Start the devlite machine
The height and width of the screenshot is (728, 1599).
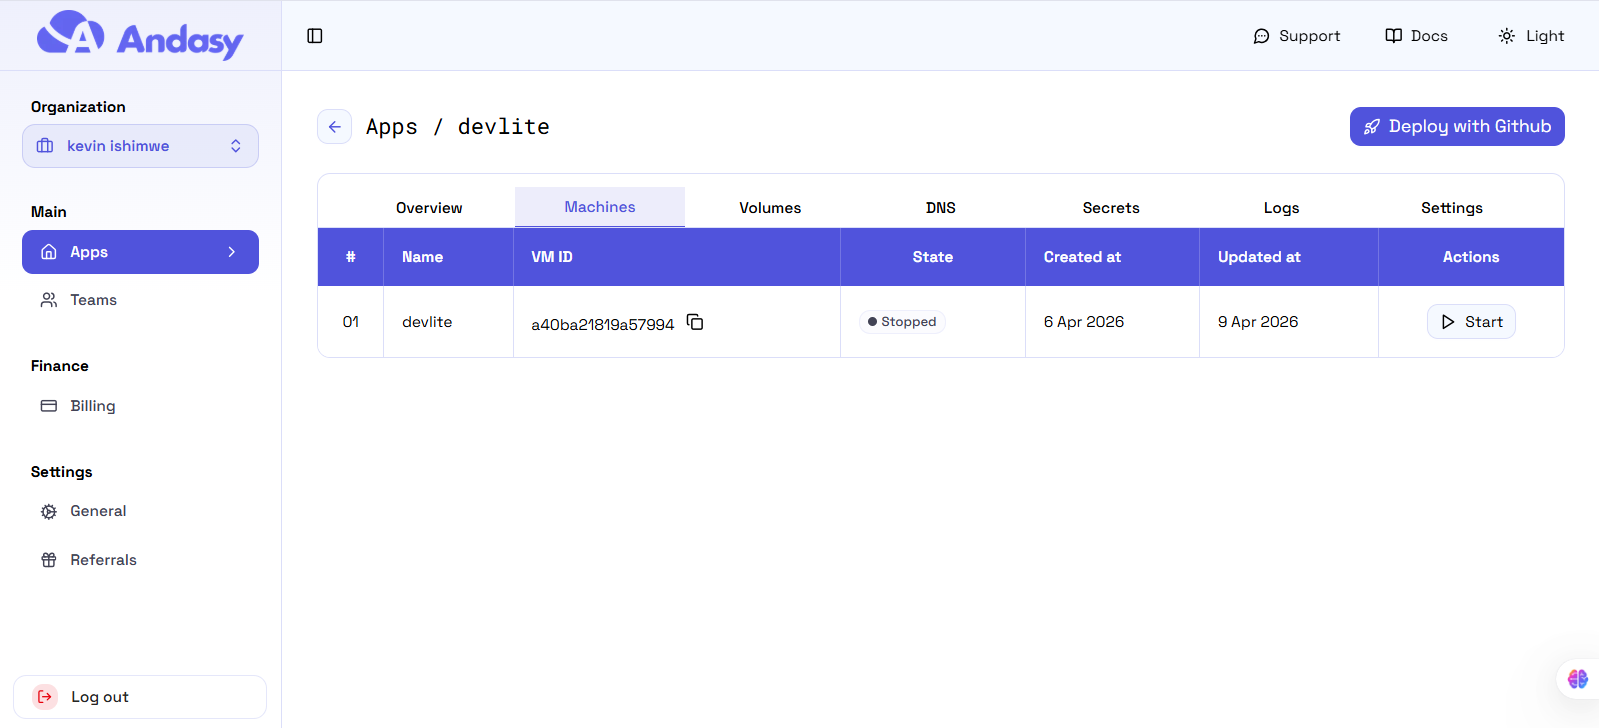pyautogui.click(x=1471, y=322)
